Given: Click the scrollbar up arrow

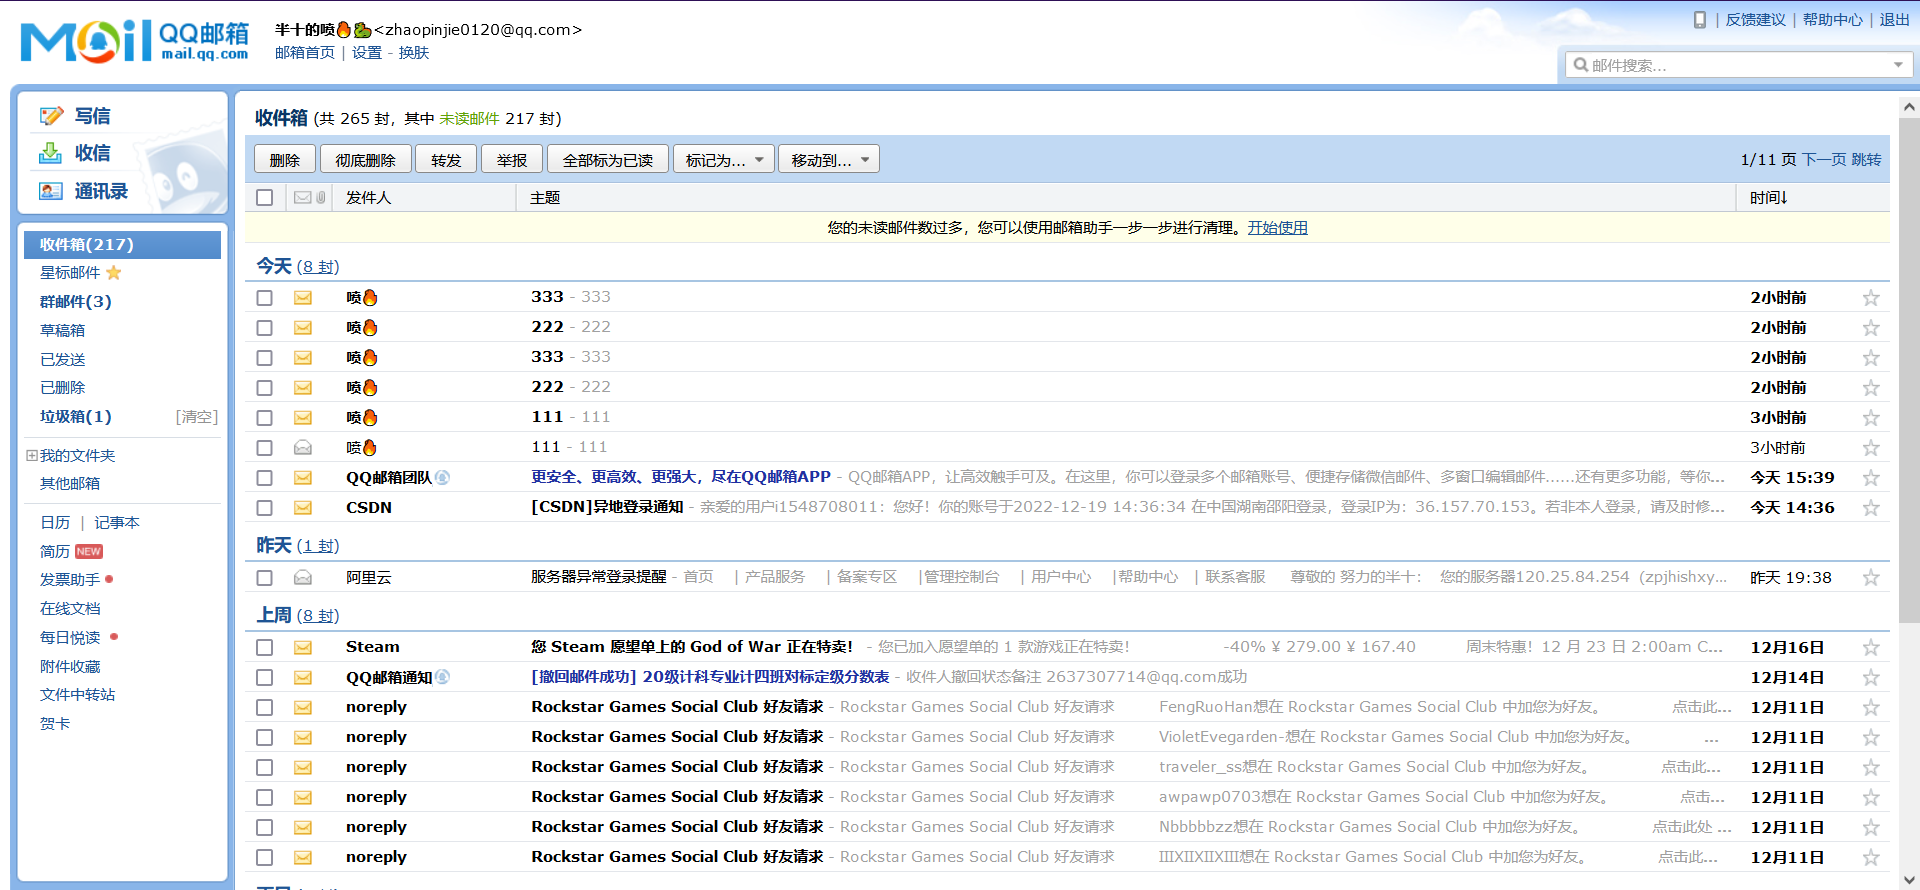Looking at the screenshot, I should pos(1909,107).
